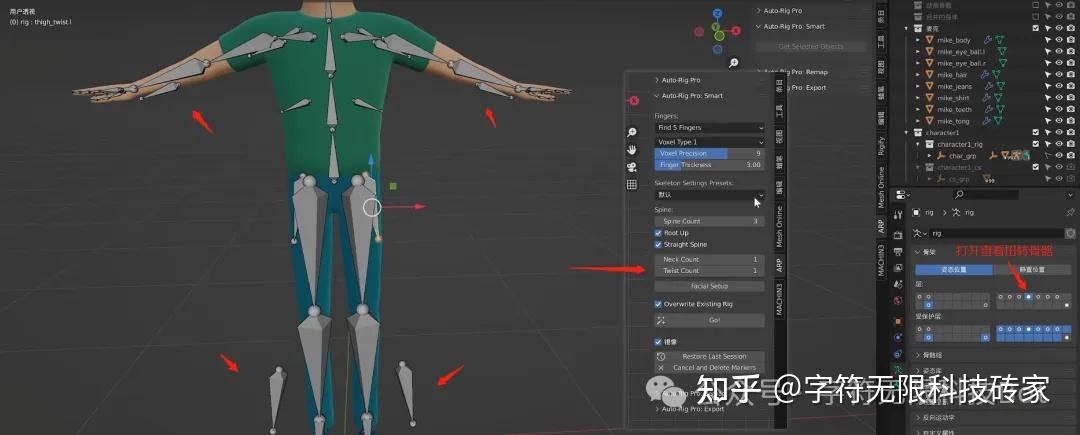
Task: Hide mike_body with its eye icon
Action: 1059,40
